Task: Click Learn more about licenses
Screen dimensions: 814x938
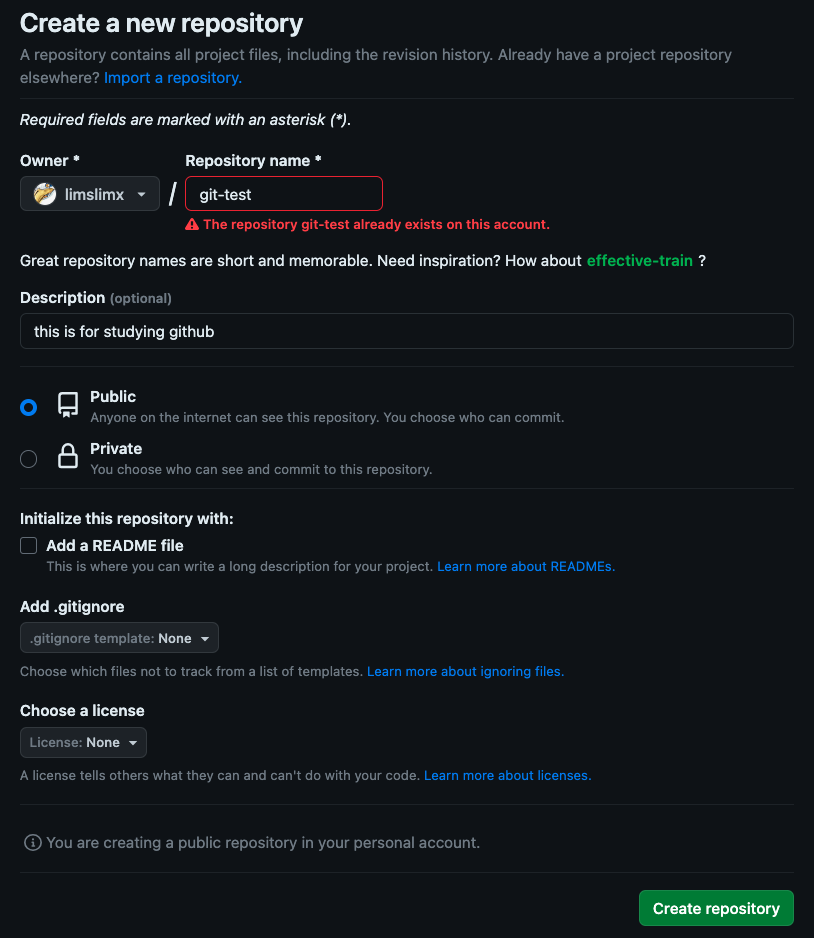Action: (506, 775)
